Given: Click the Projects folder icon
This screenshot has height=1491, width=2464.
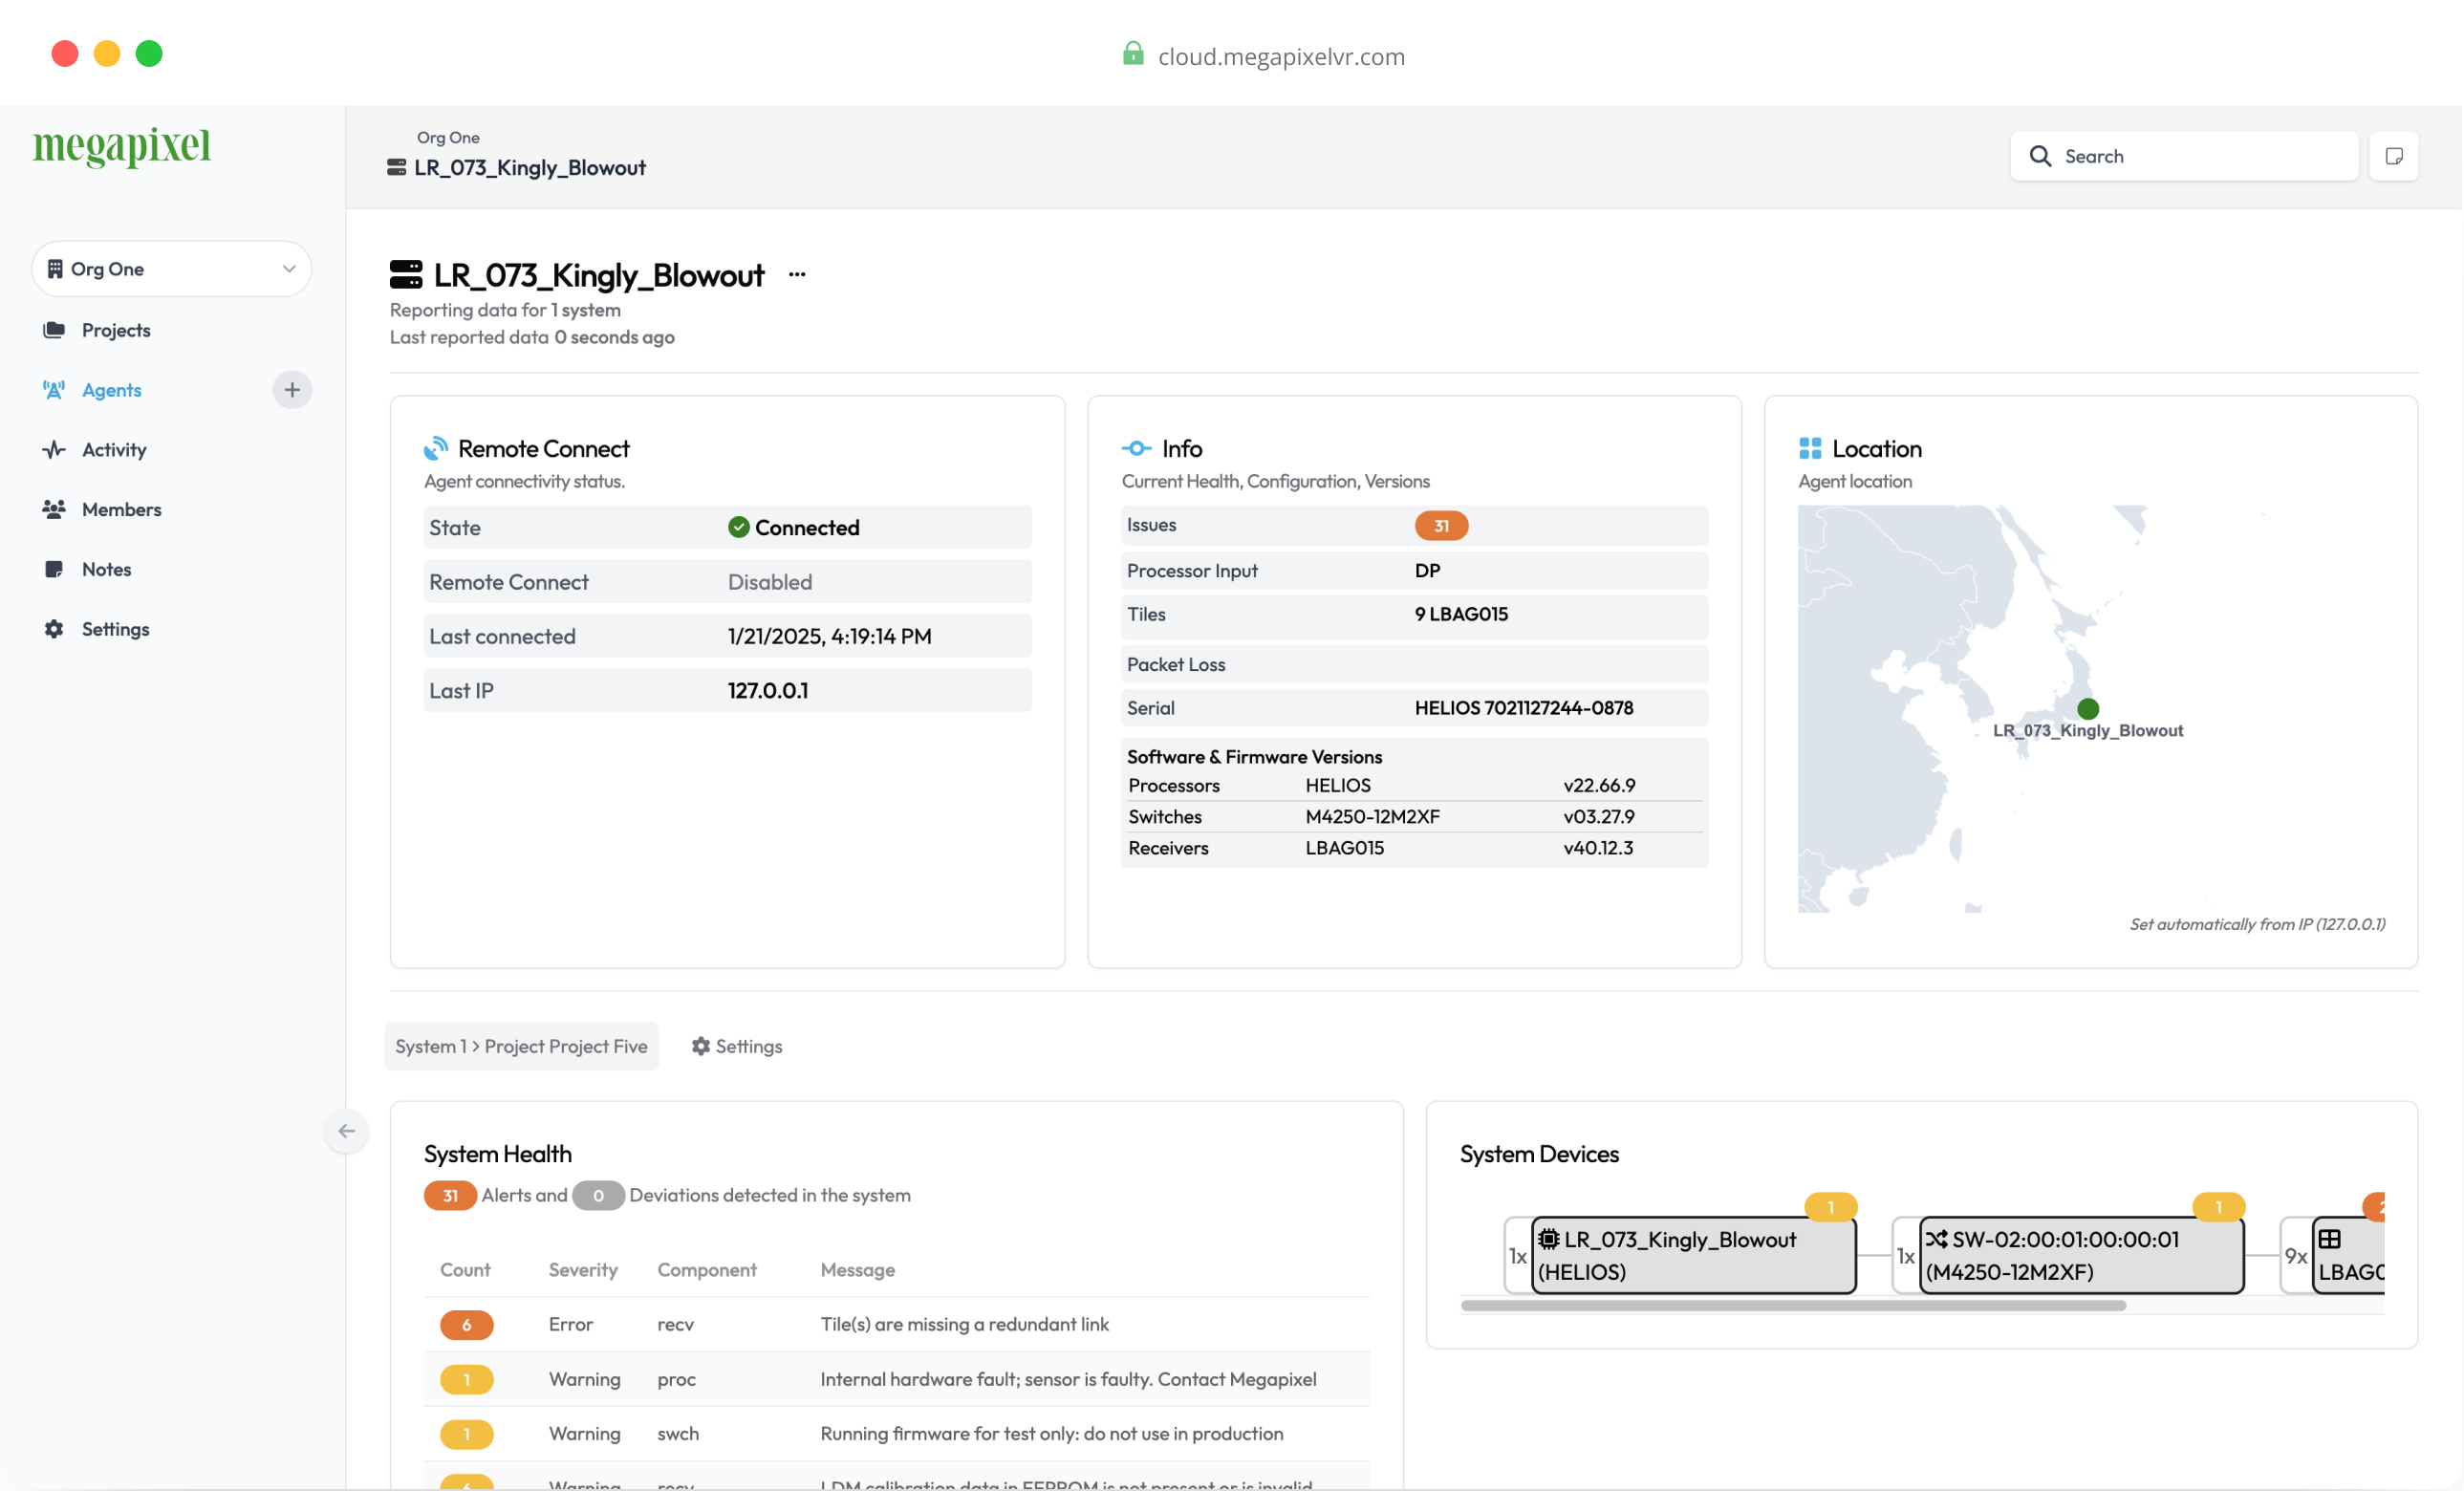Looking at the screenshot, I should pos(54,330).
